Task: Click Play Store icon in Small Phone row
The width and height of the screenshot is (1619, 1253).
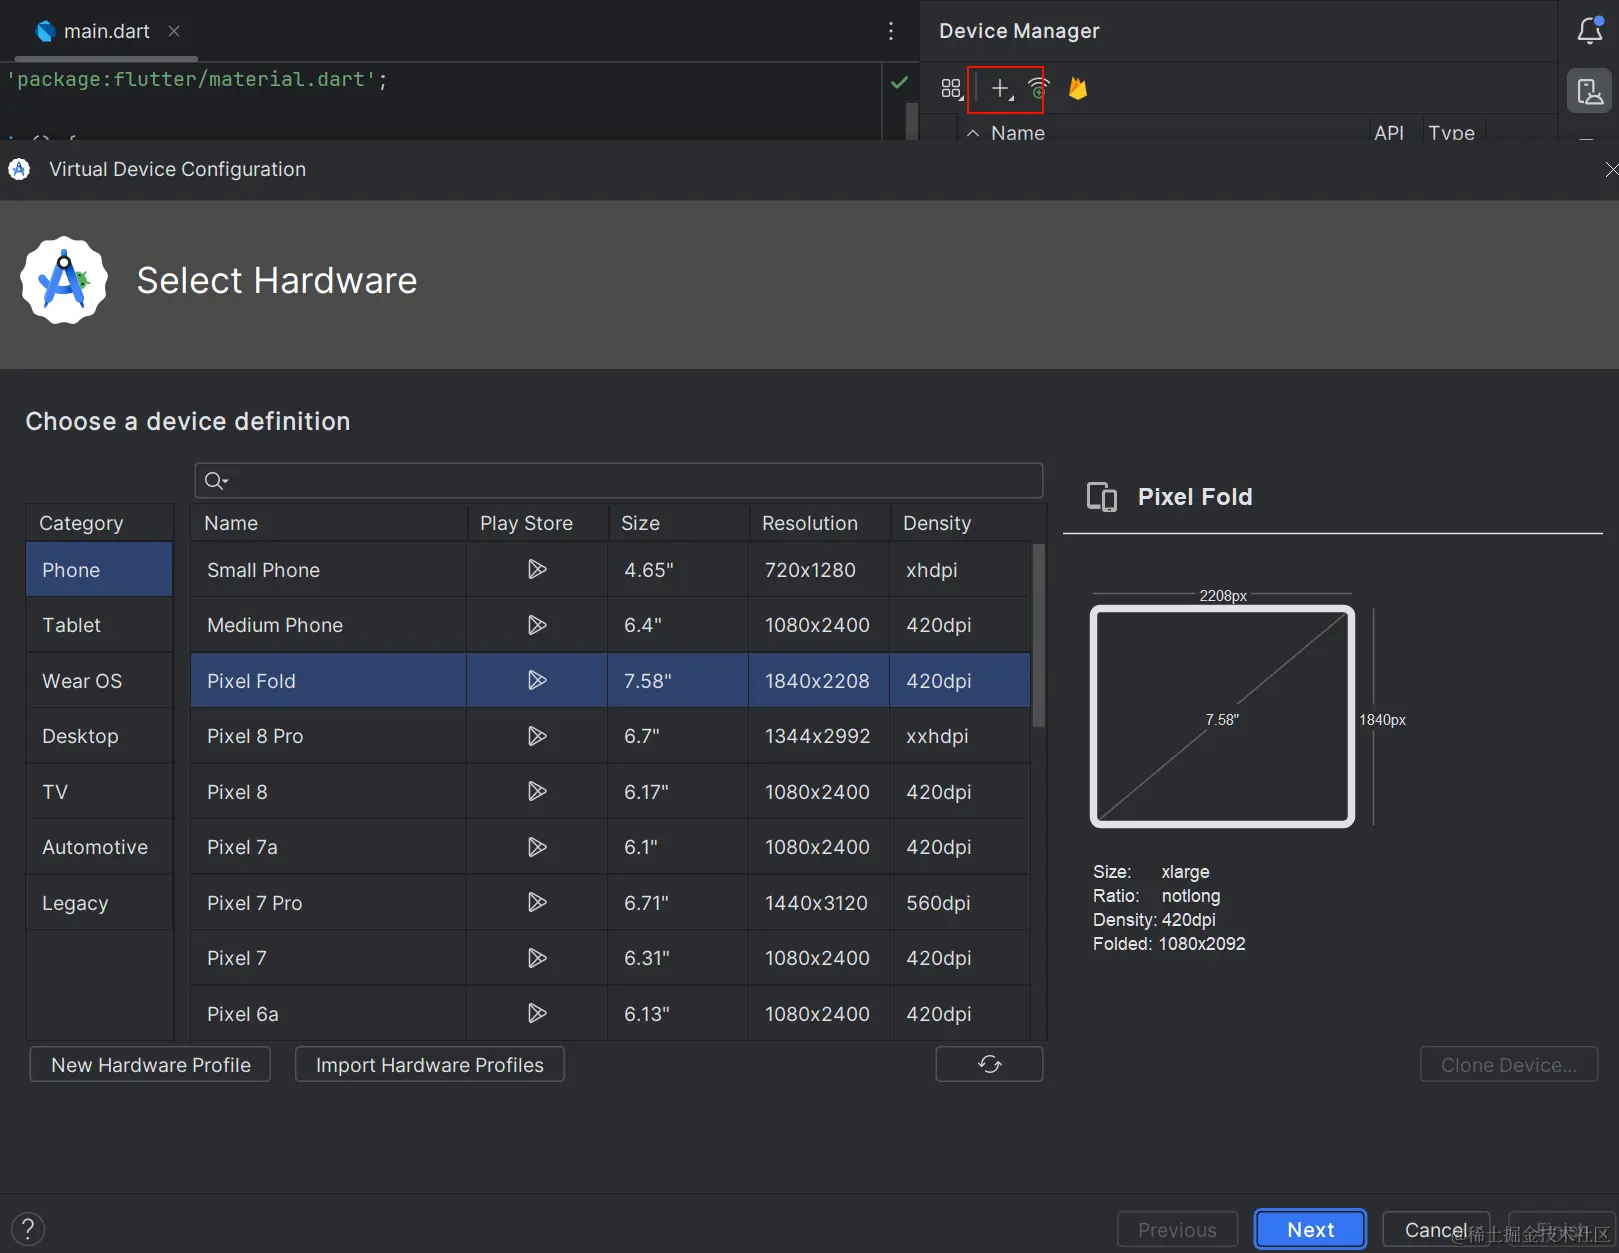Action: point(537,569)
